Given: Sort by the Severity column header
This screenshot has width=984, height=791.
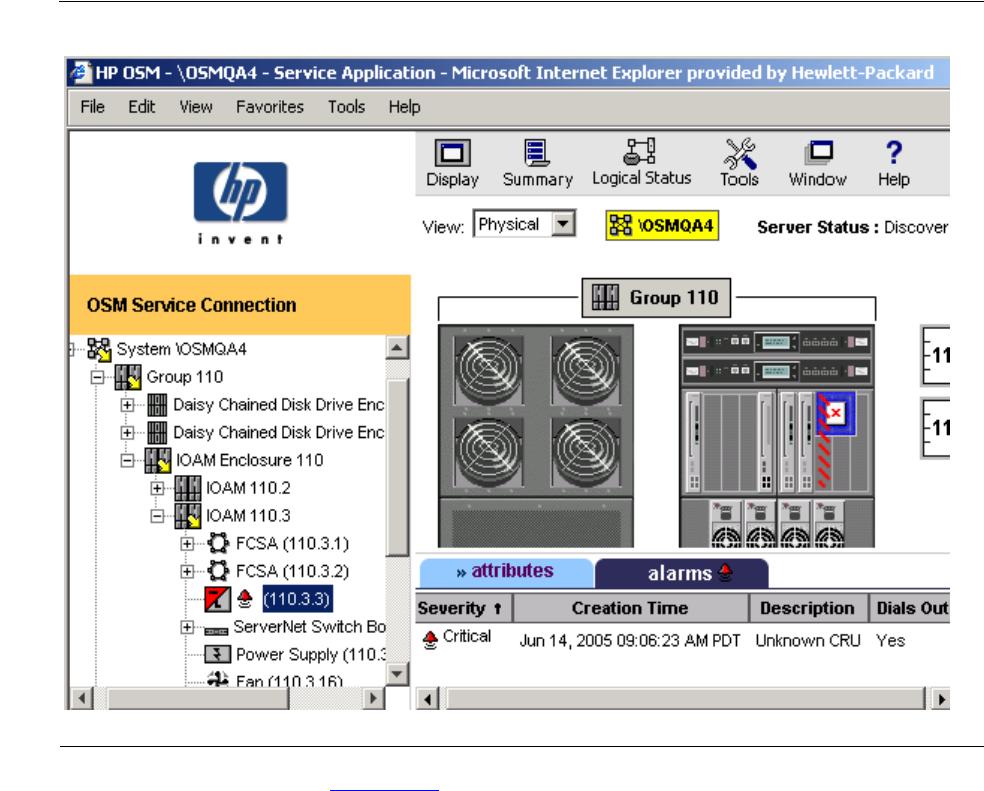Looking at the screenshot, I should [463, 608].
